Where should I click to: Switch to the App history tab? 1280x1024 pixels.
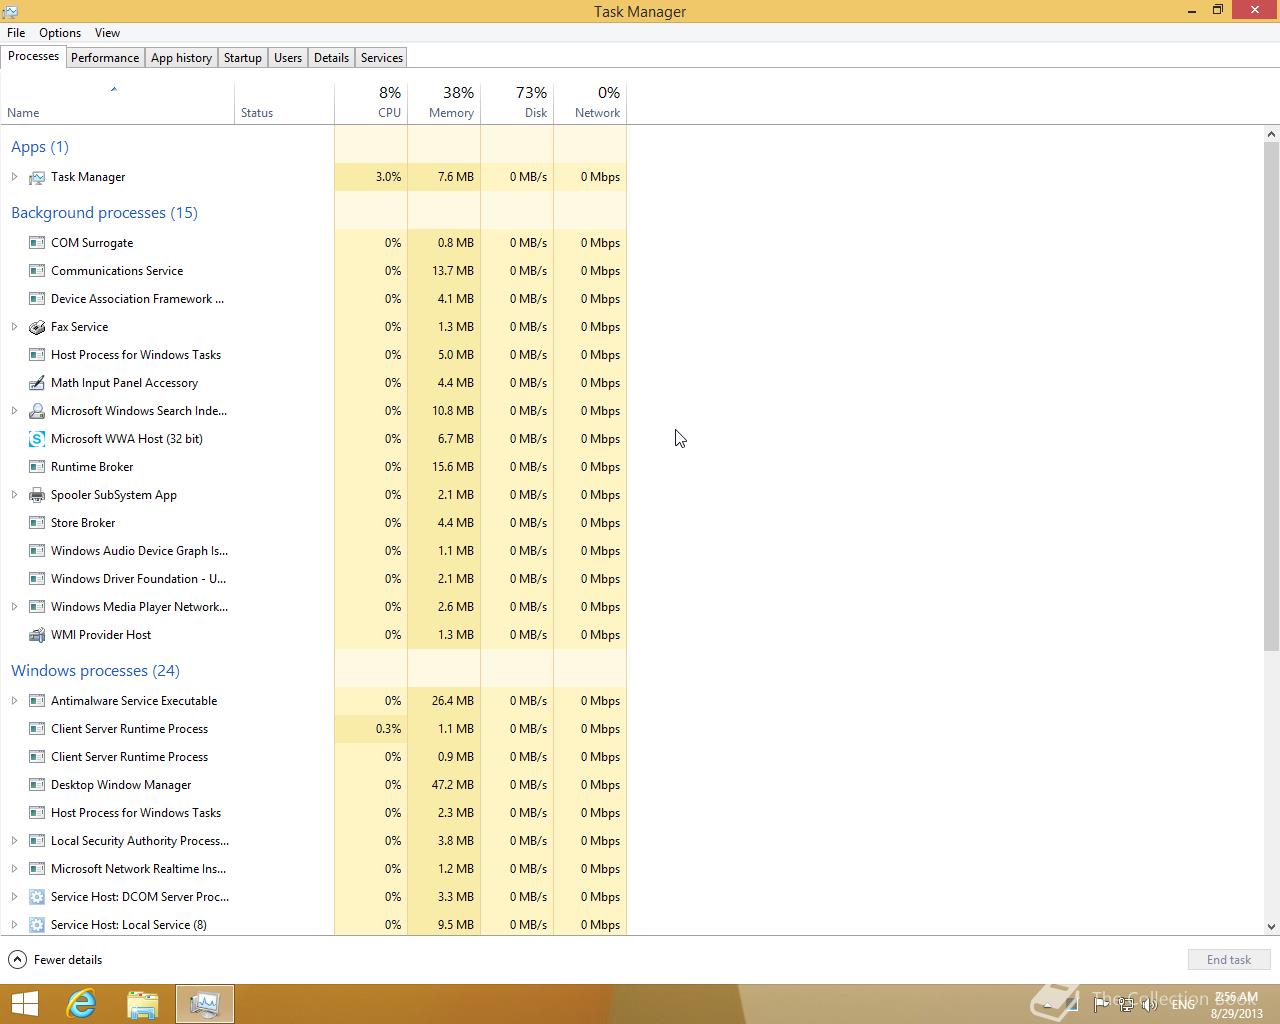click(181, 58)
